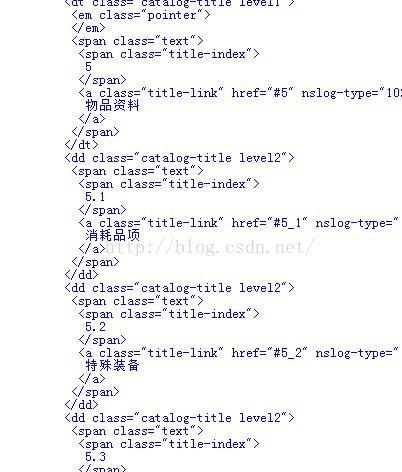Click the second closing dd tag
402x472 pixels.
point(82,405)
